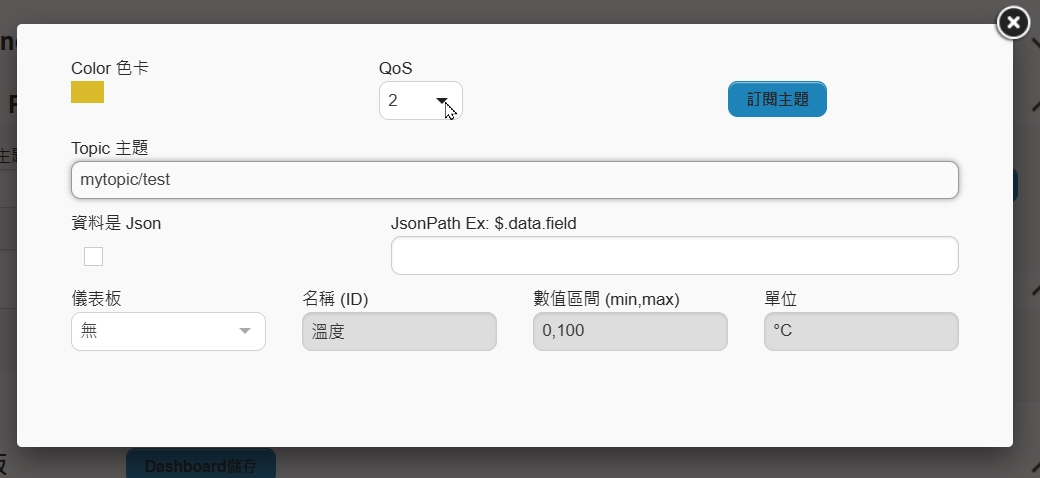Enable the 資料是 Json checkbox
The image size is (1040, 478).
click(94, 257)
